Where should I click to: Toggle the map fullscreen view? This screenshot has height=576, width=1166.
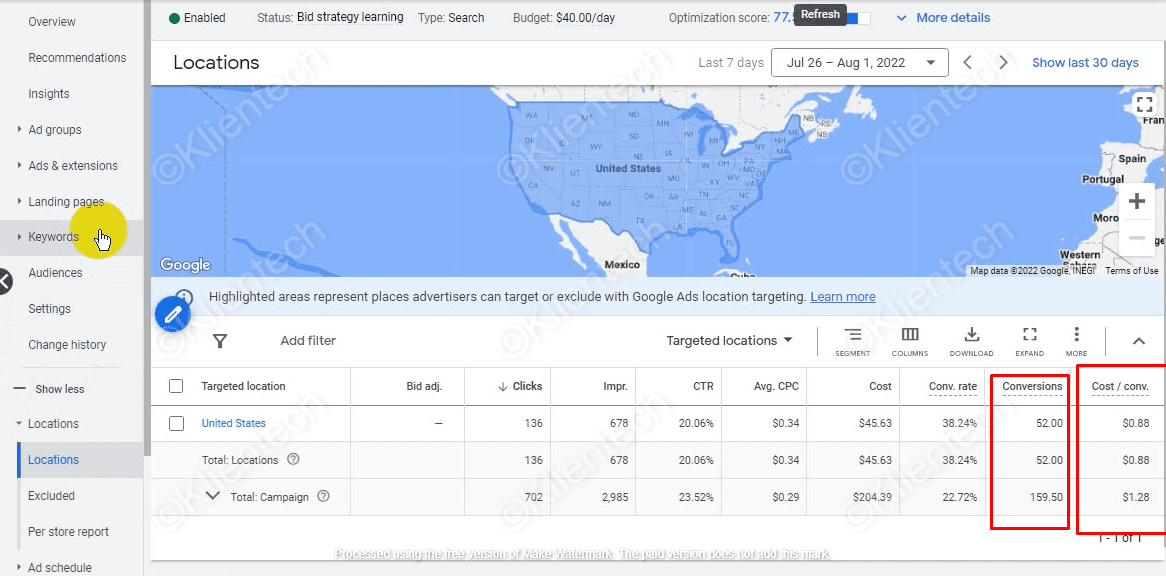click(1145, 104)
